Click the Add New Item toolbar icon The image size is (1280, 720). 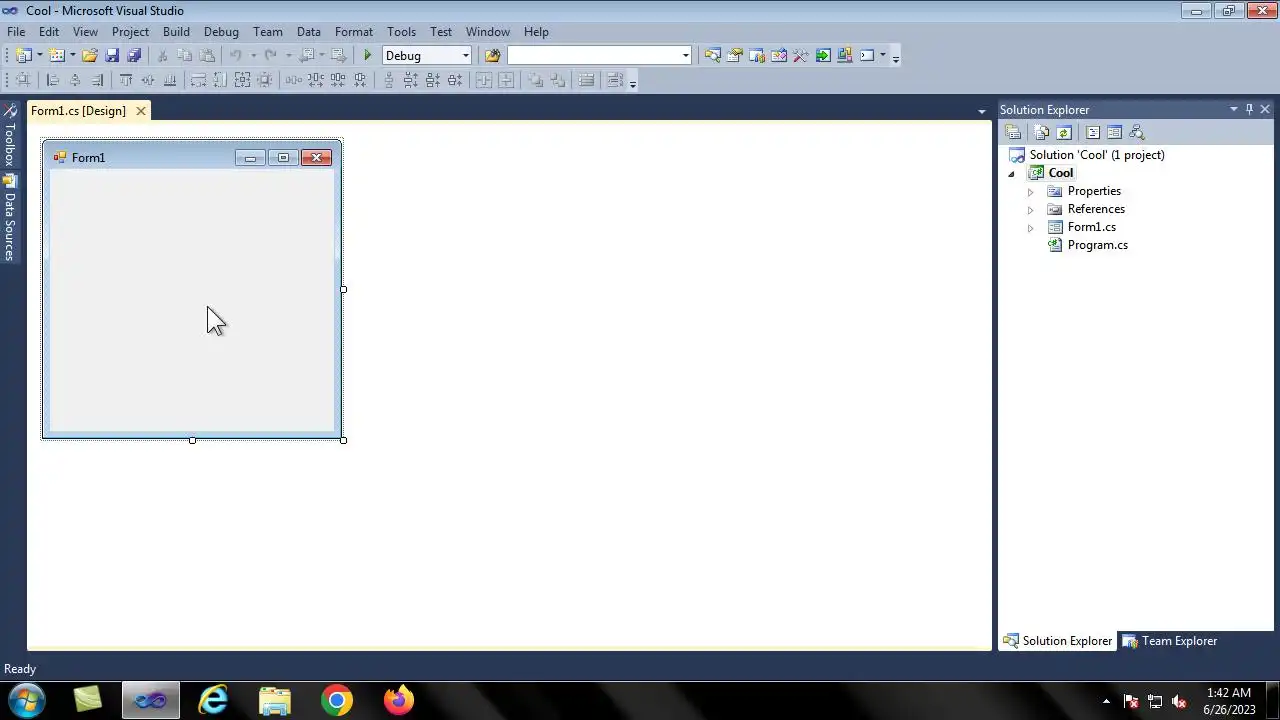pos(57,56)
